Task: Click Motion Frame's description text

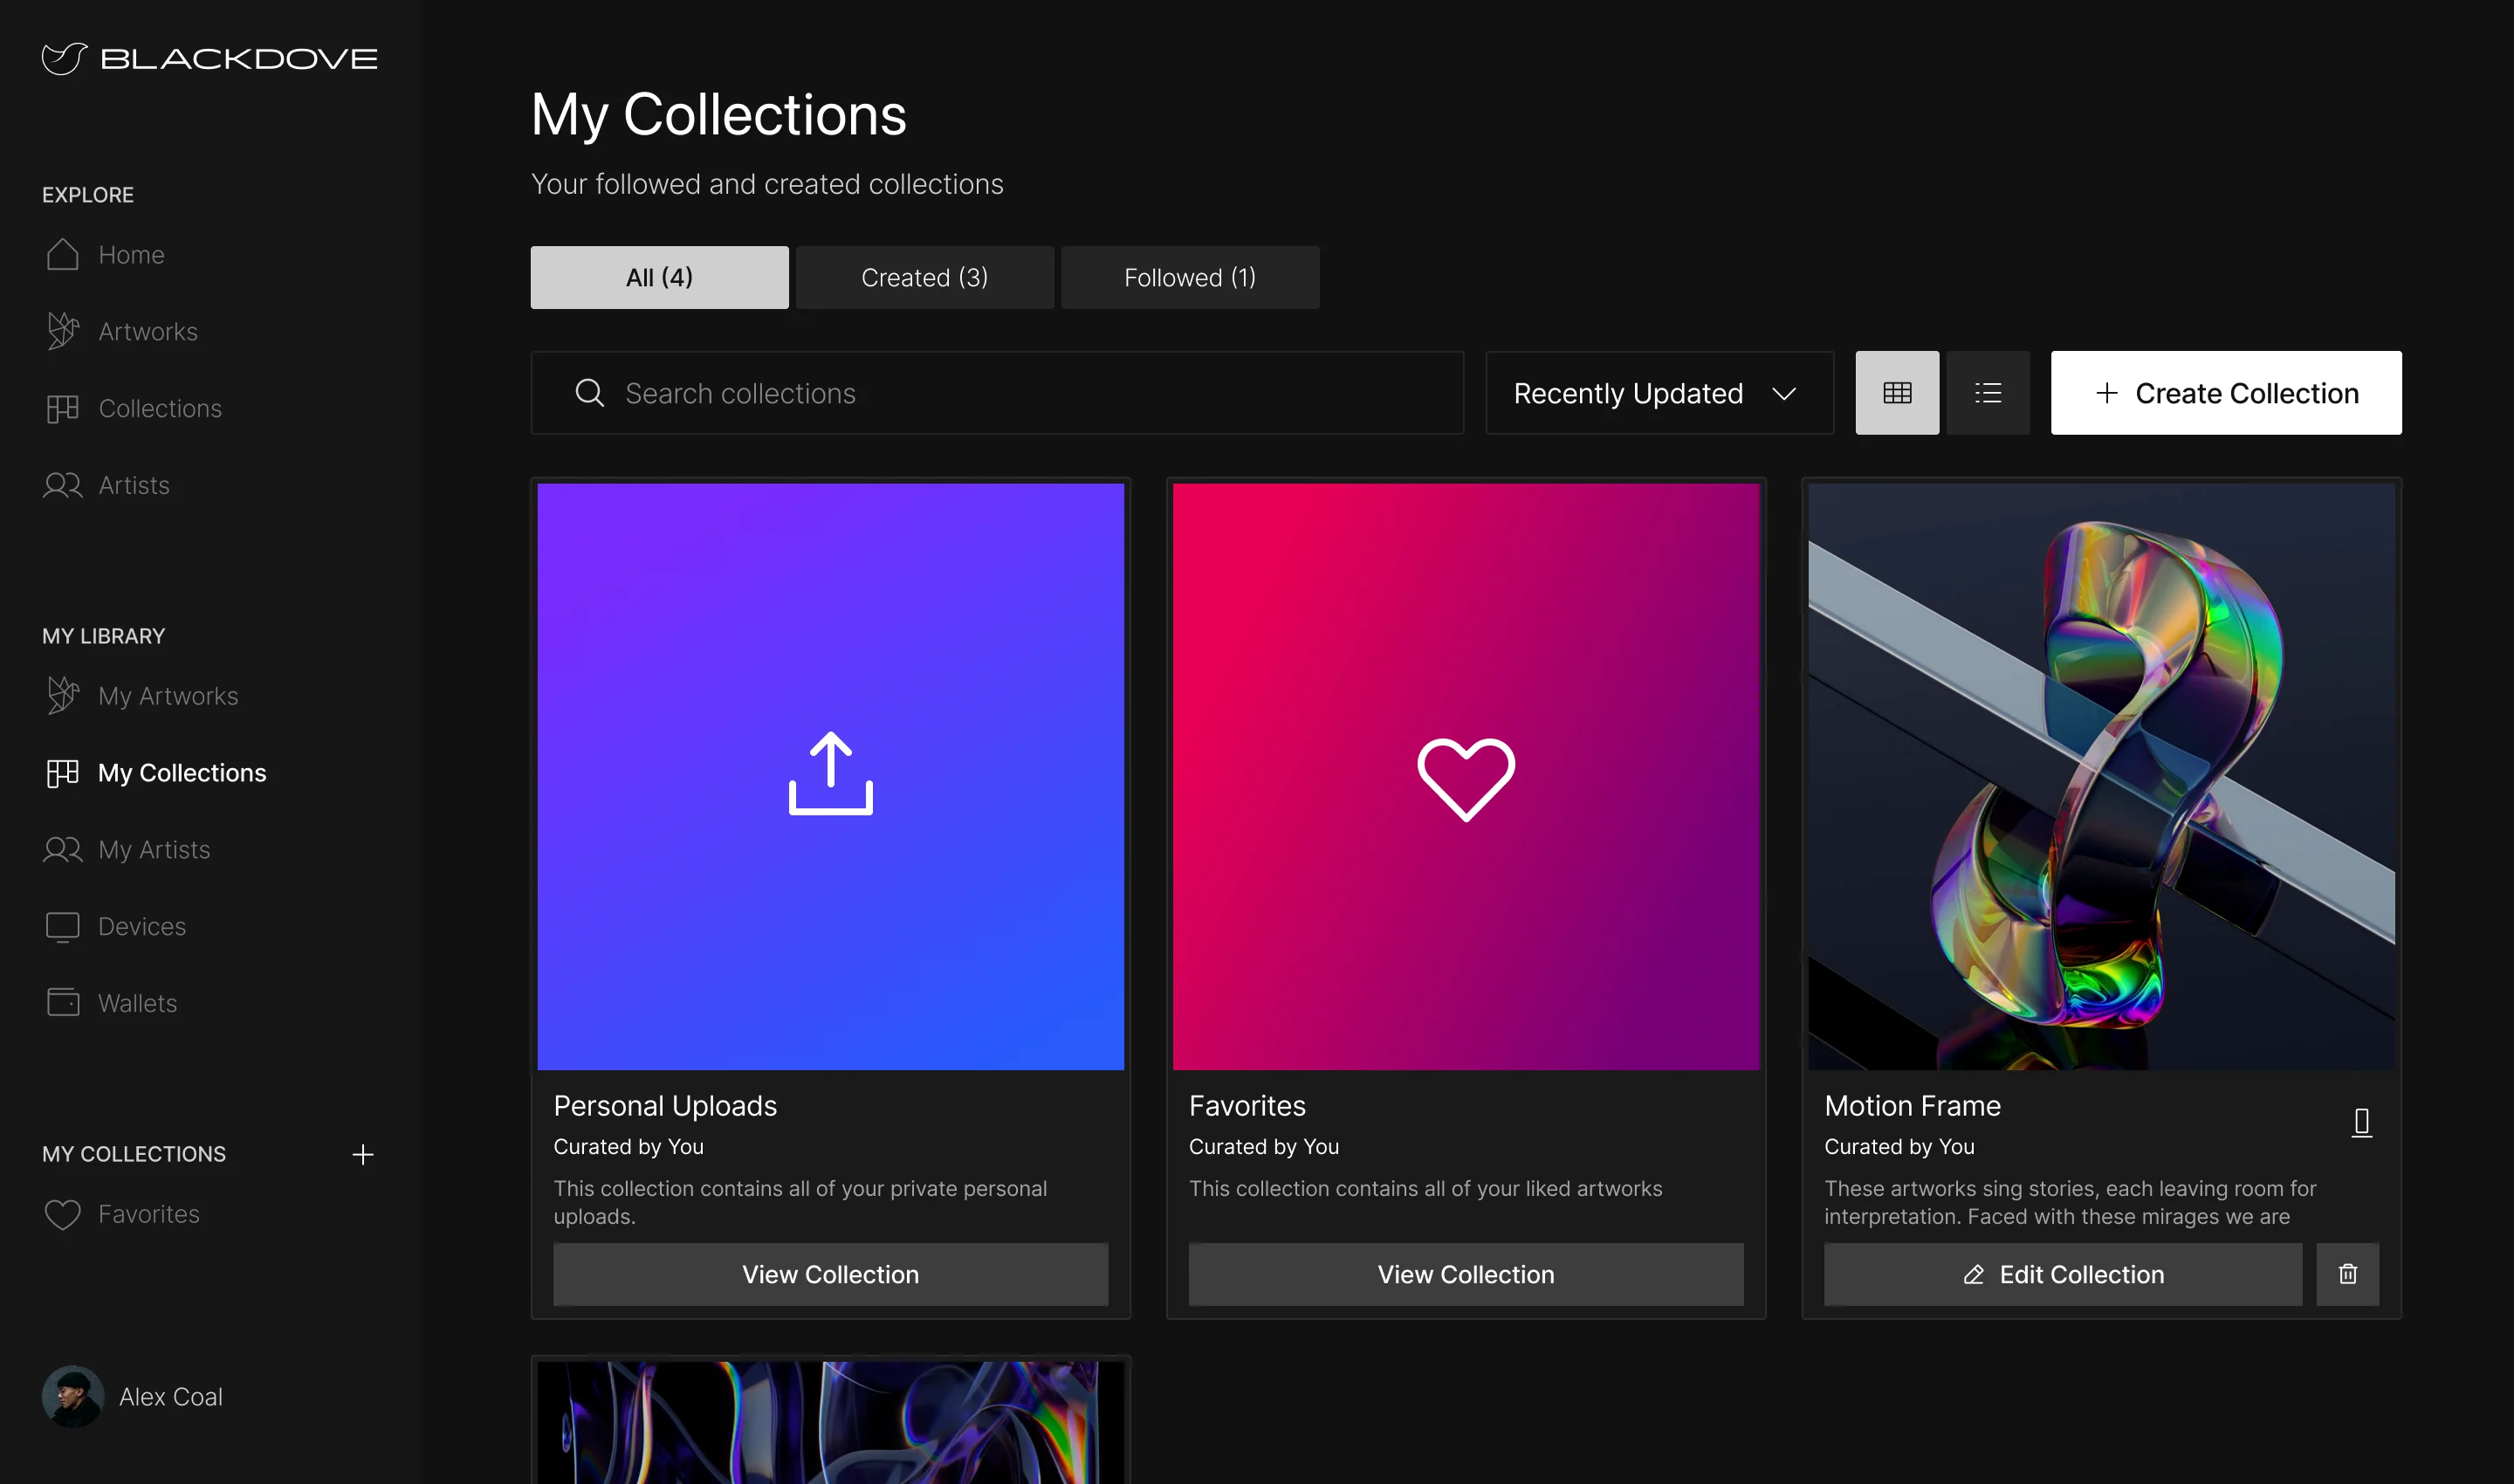Action: 2070,1202
